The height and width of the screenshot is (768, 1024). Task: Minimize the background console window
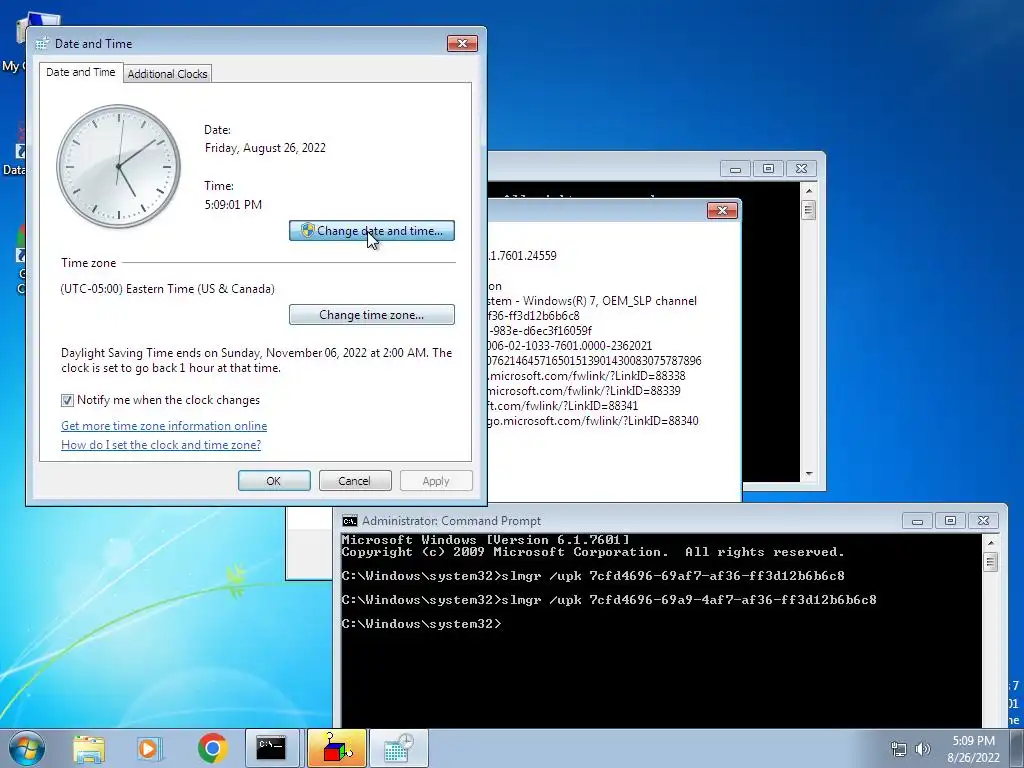pyautogui.click(x=735, y=169)
